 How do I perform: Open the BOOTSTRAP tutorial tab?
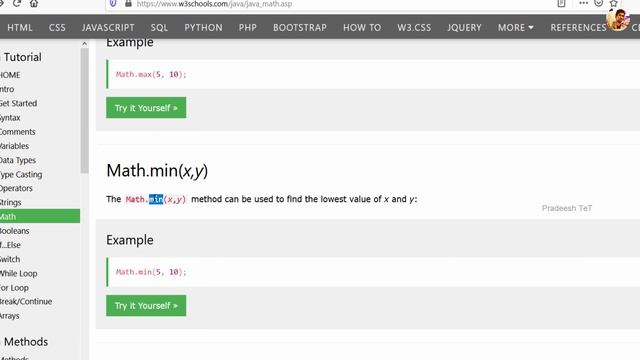tap(300, 27)
